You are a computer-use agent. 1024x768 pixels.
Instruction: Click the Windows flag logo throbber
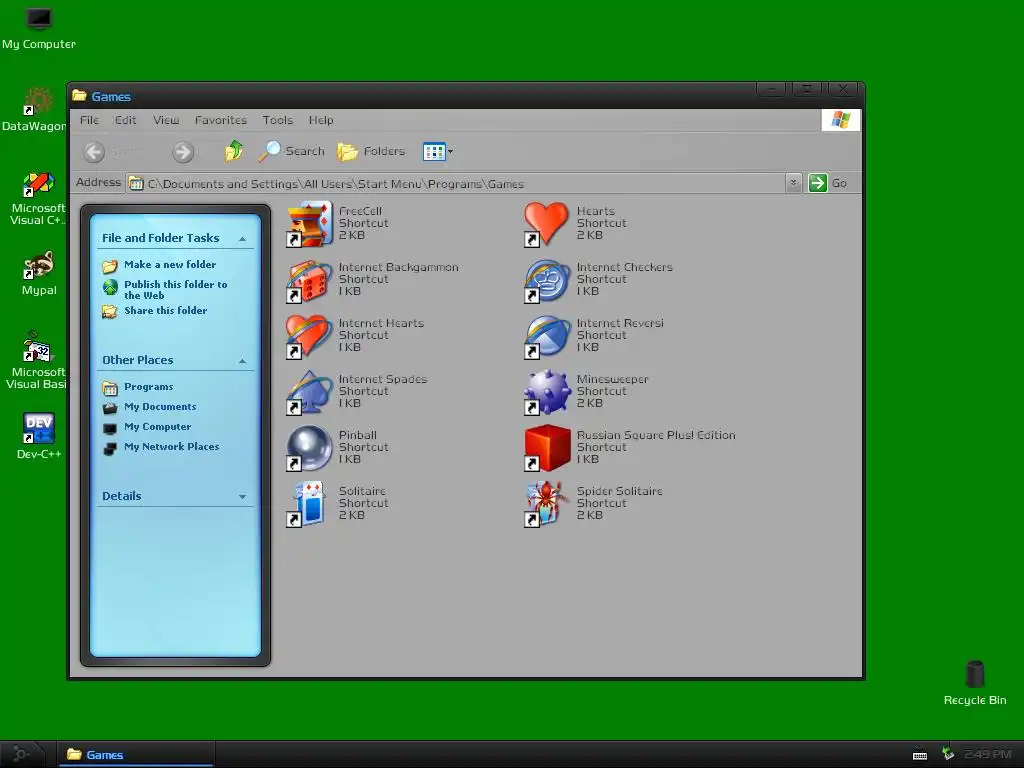pyautogui.click(x=840, y=120)
